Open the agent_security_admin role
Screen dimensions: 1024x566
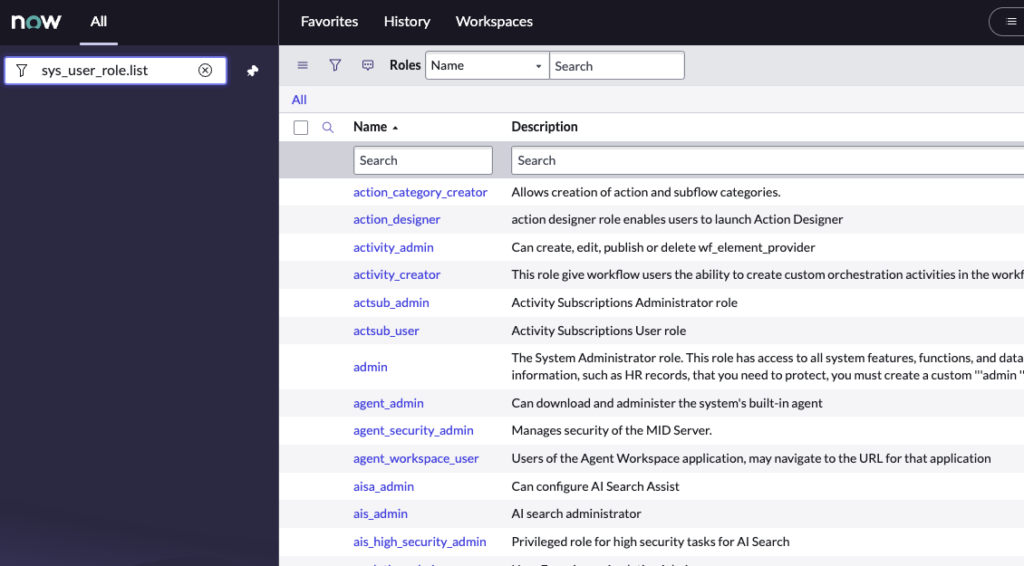(413, 431)
